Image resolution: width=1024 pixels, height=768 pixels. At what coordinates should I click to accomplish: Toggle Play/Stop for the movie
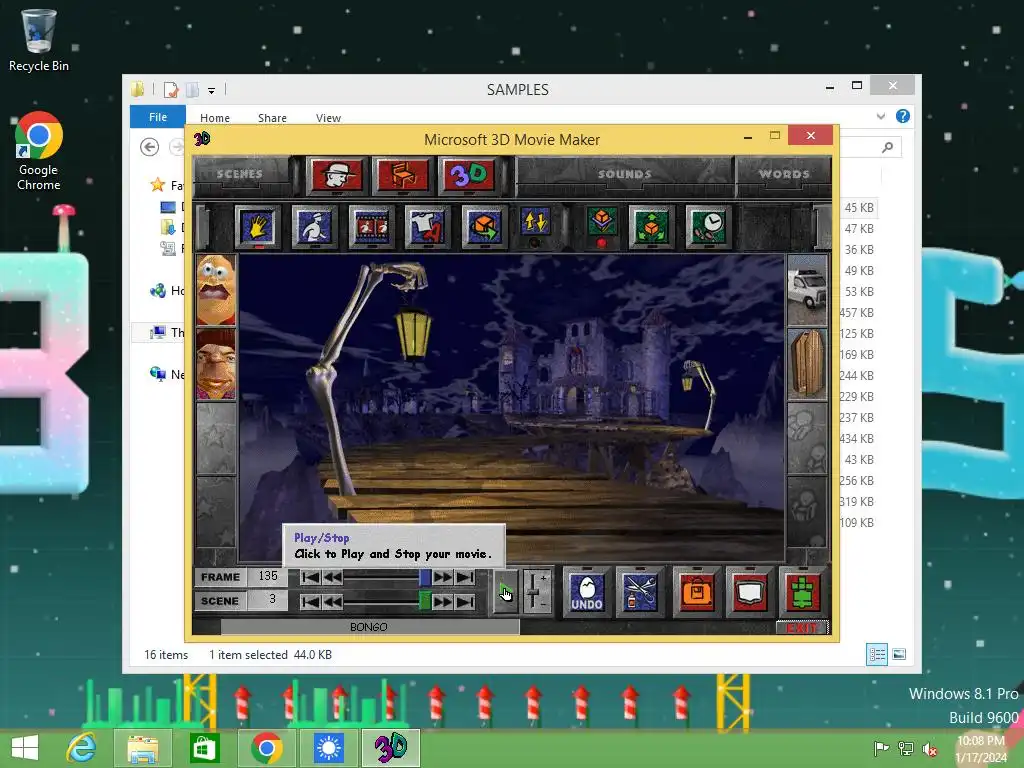point(505,592)
